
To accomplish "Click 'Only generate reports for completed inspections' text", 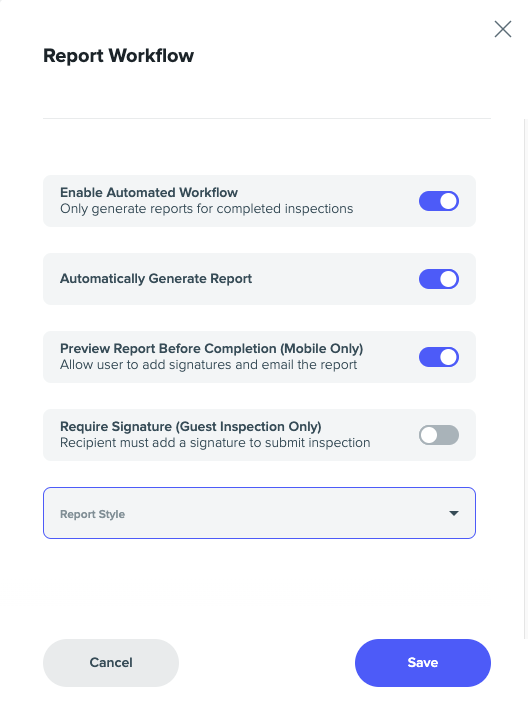I will (207, 209).
